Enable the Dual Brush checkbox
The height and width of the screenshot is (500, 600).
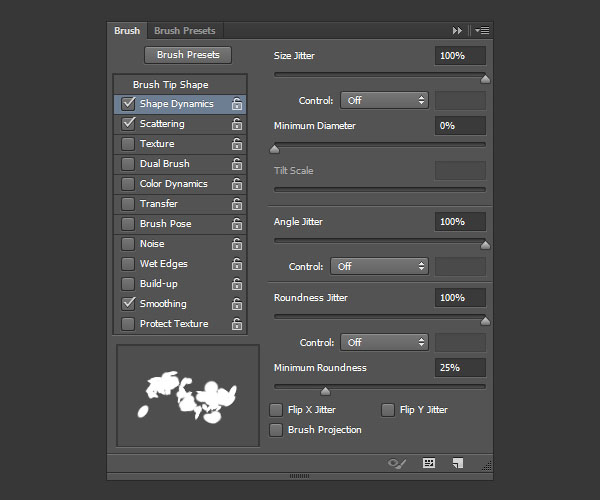128,164
